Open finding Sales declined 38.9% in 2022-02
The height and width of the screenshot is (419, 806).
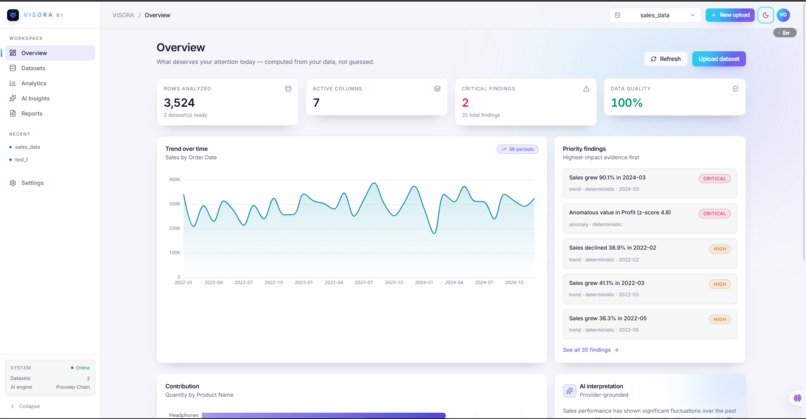(650, 253)
